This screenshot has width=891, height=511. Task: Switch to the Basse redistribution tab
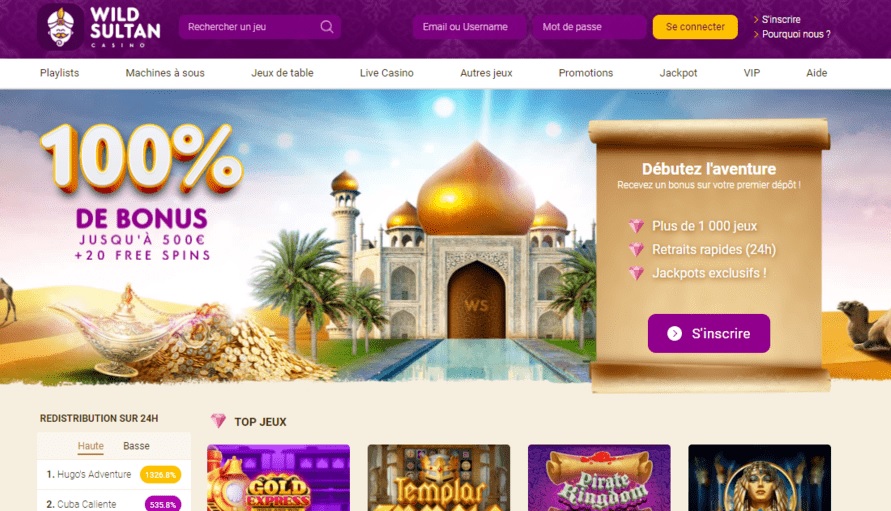click(x=136, y=446)
